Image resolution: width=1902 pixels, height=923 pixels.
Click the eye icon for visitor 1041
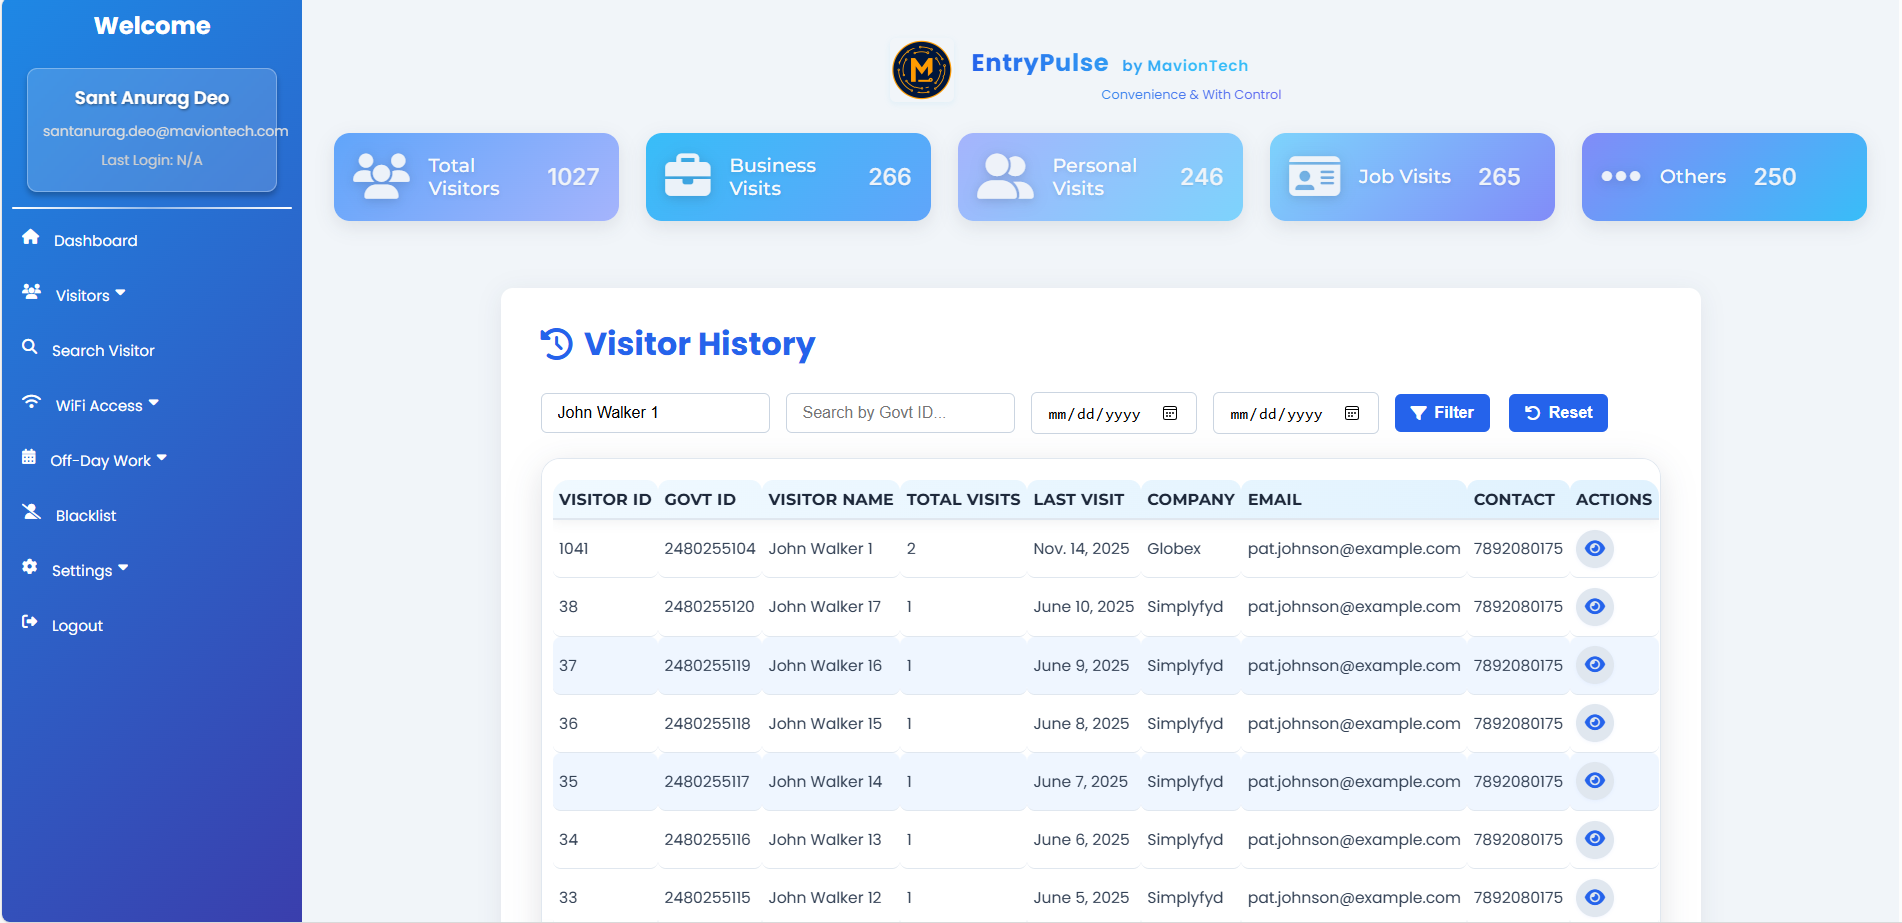pyautogui.click(x=1594, y=549)
